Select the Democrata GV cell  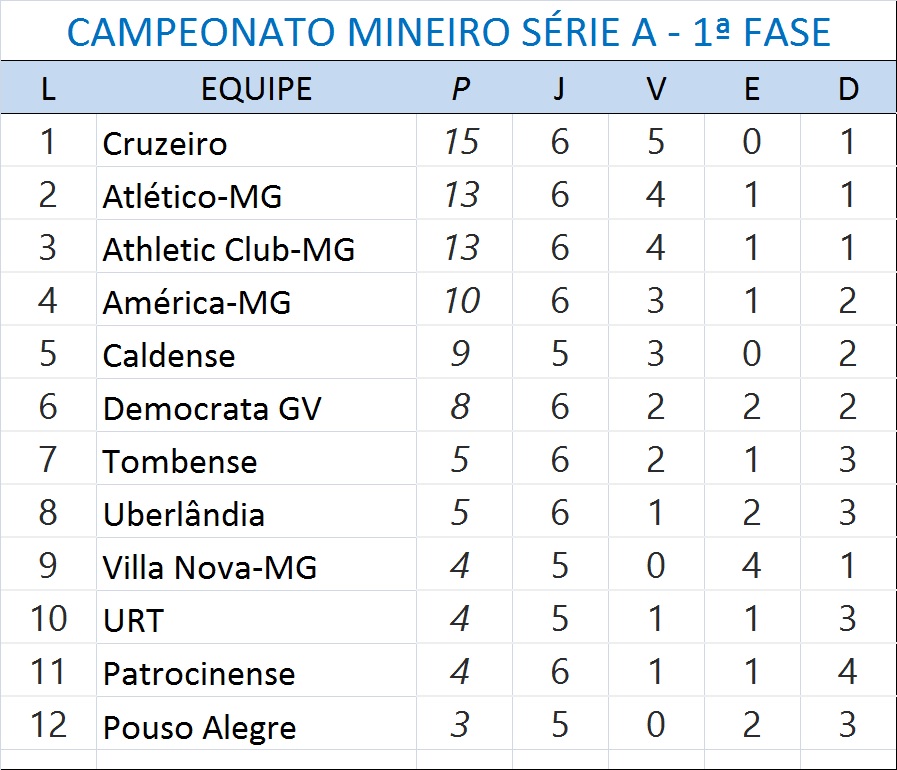(x=212, y=408)
